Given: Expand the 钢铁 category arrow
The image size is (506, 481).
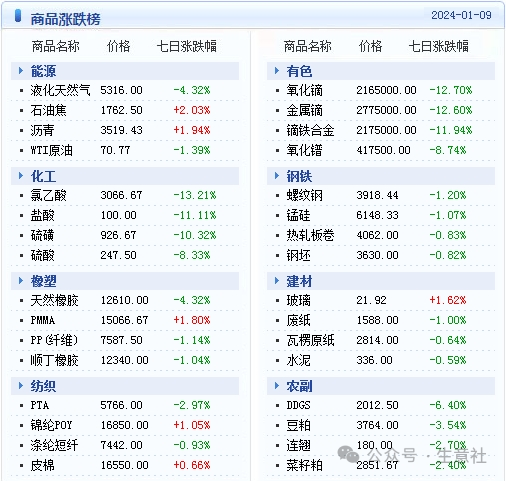Looking at the screenshot, I should tap(277, 176).
